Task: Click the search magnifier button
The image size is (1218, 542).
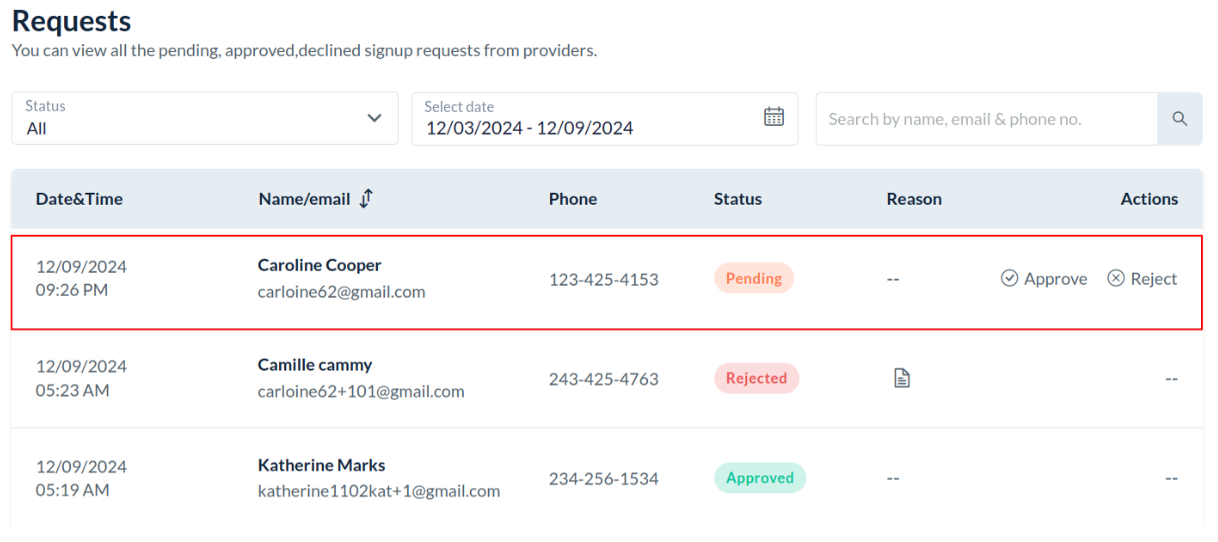Action: coord(1180,119)
